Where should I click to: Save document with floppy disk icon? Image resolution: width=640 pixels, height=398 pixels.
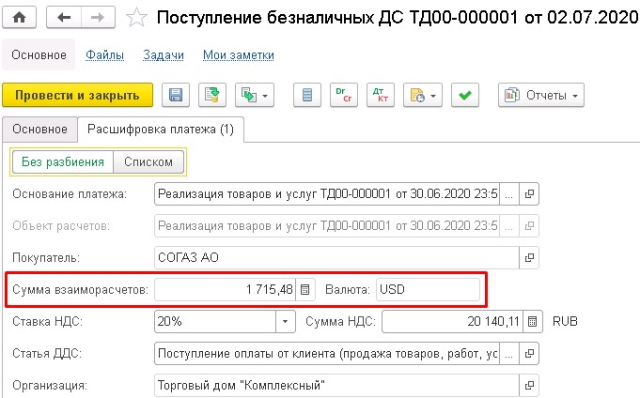click(176, 95)
